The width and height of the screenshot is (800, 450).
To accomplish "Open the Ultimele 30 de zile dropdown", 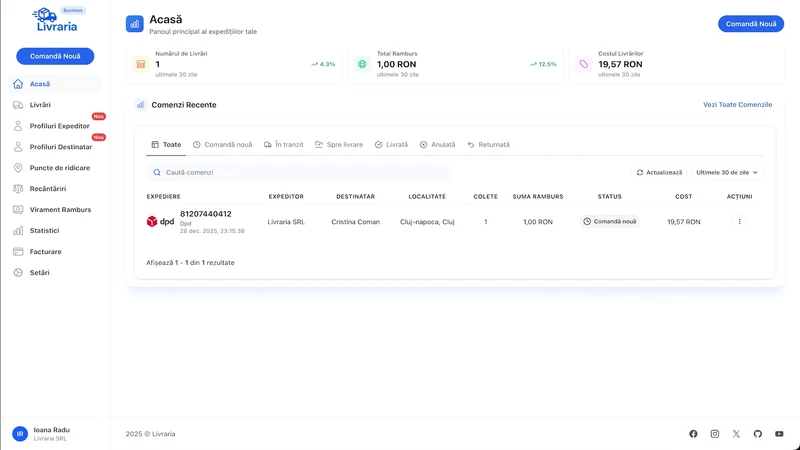I will pyautogui.click(x=727, y=172).
